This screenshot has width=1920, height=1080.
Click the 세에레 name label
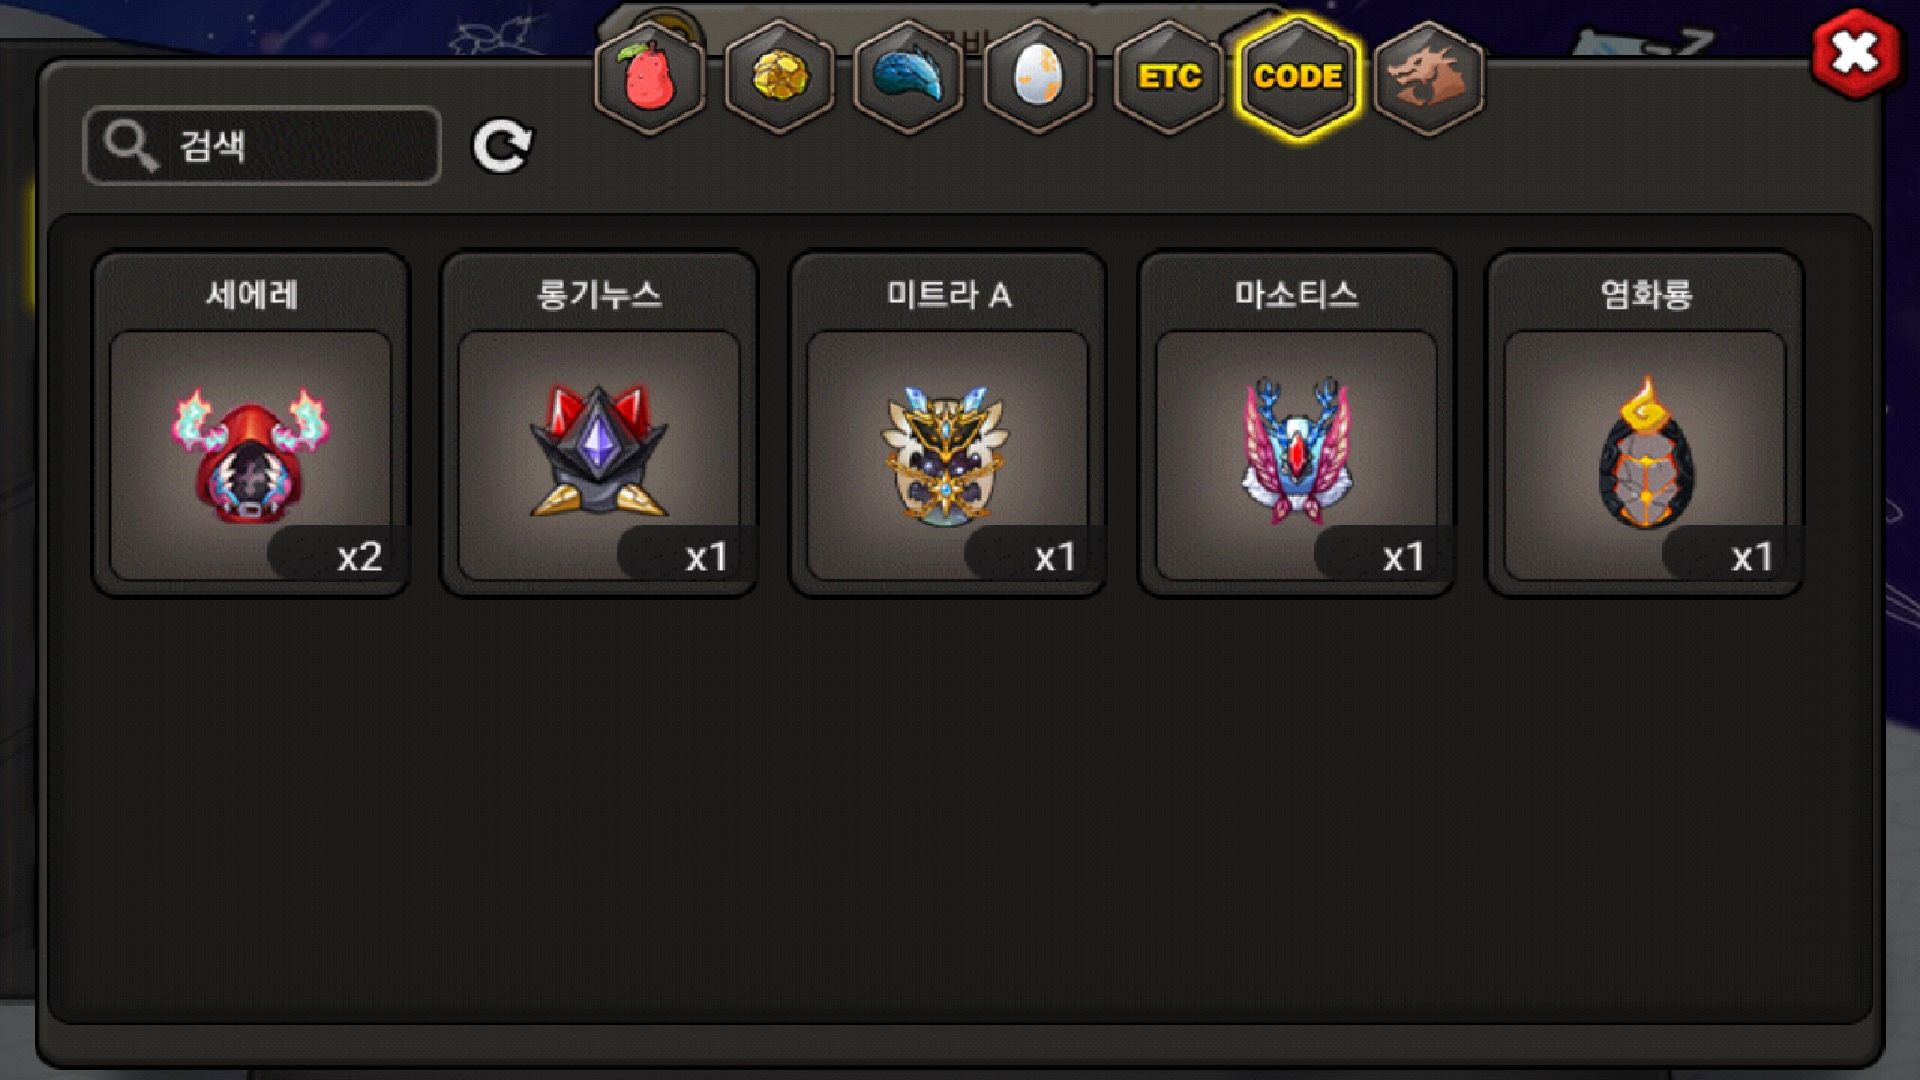click(x=251, y=294)
